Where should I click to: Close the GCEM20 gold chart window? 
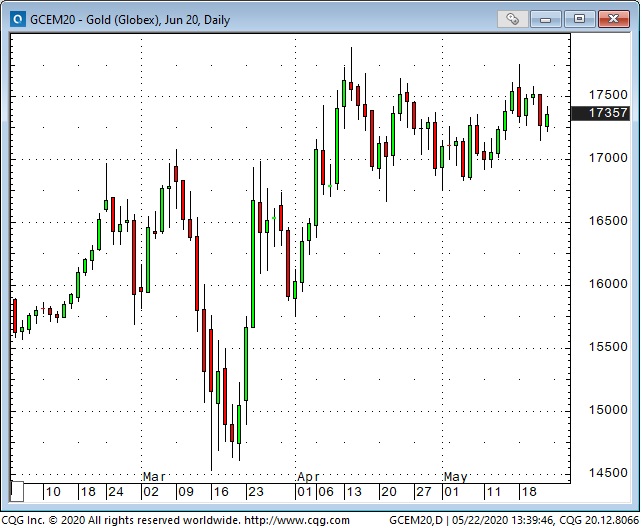pyautogui.click(x=613, y=19)
